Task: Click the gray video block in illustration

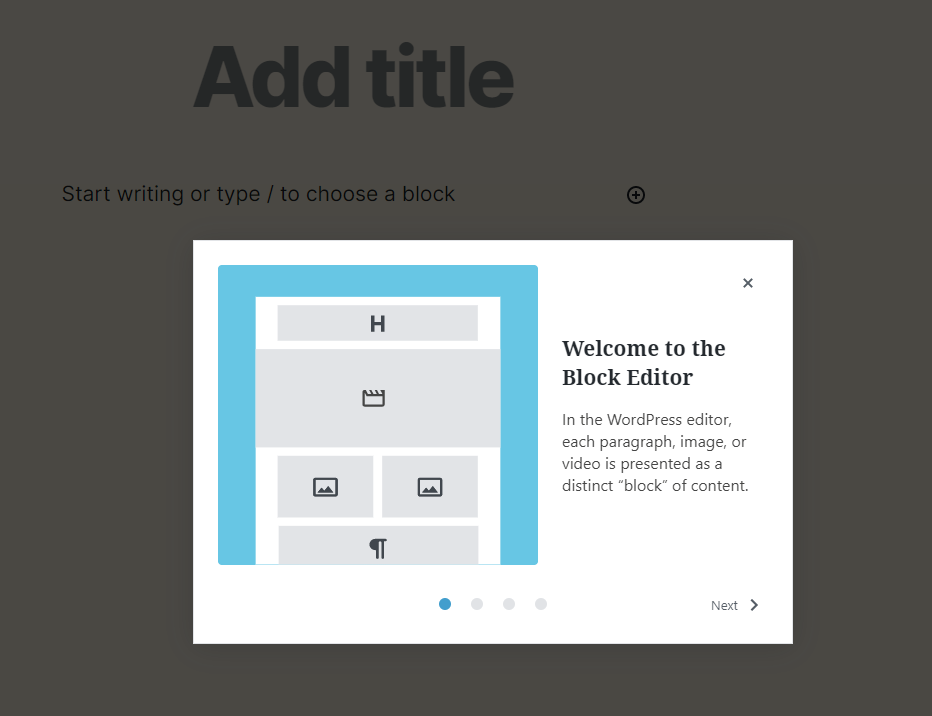Action: tap(378, 398)
